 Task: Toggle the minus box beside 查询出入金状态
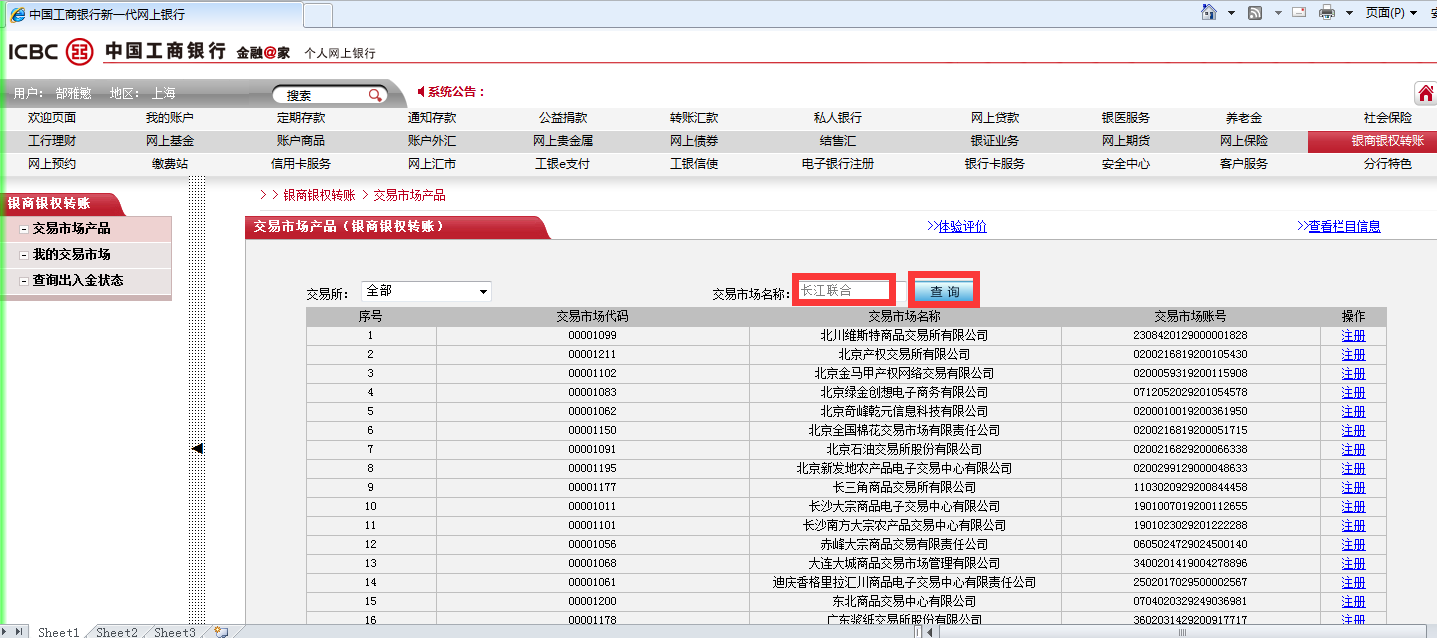click(24, 281)
